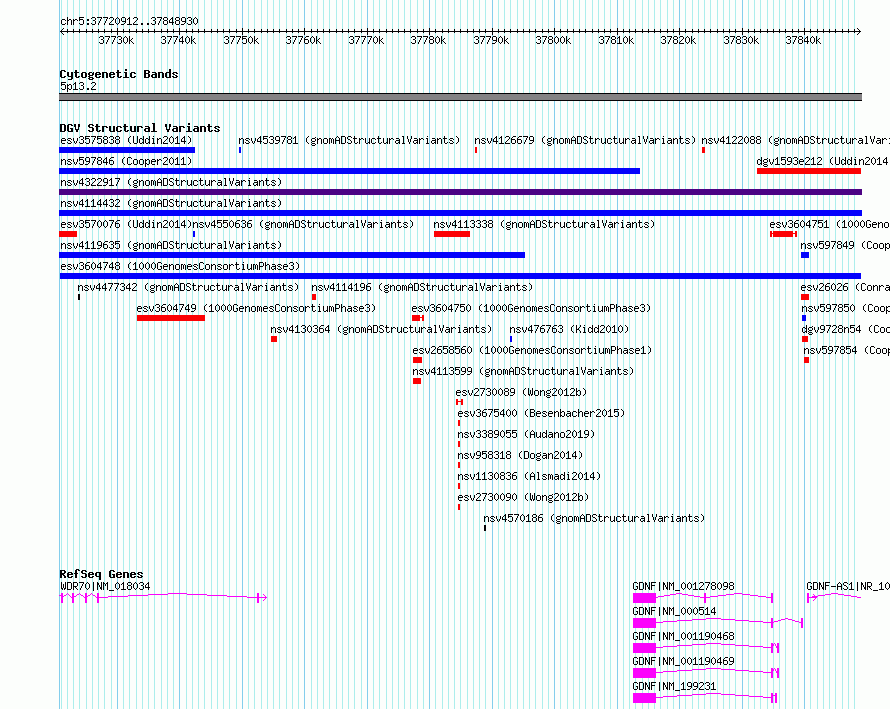Select the esv2658560 (1000GenomesConsortiumPhase1) label
The height and width of the screenshot is (709, 890).
(532, 350)
